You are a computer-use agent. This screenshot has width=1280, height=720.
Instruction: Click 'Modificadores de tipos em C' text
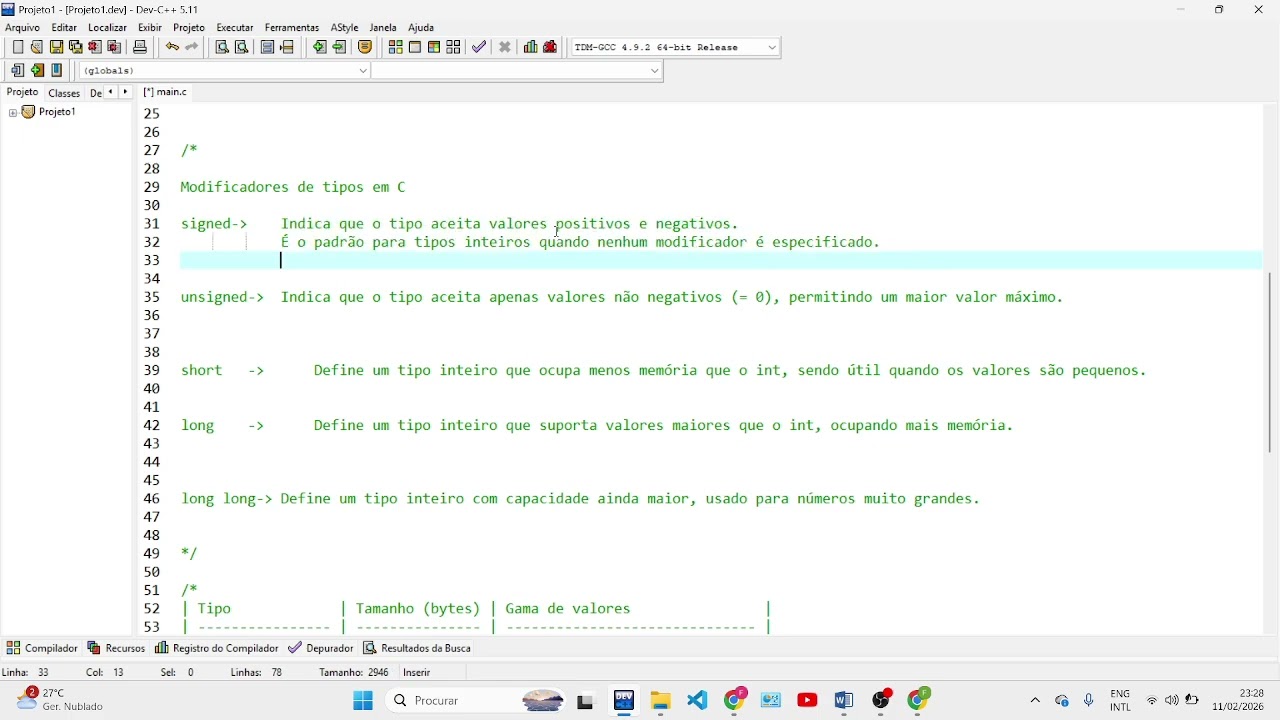tap(293, 187)
